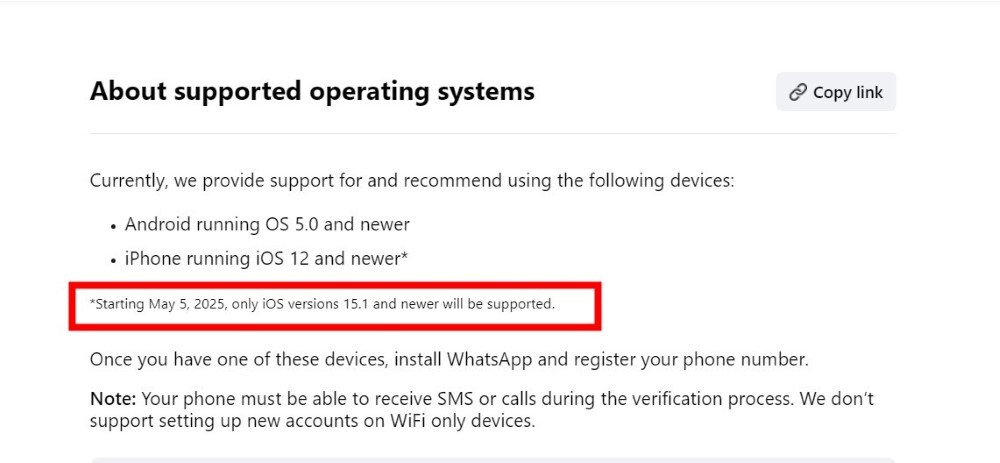Click the bullet dot before Android
Image resolution: width=1000 pixels, height=463 pixels.
(x=113, y=226)
